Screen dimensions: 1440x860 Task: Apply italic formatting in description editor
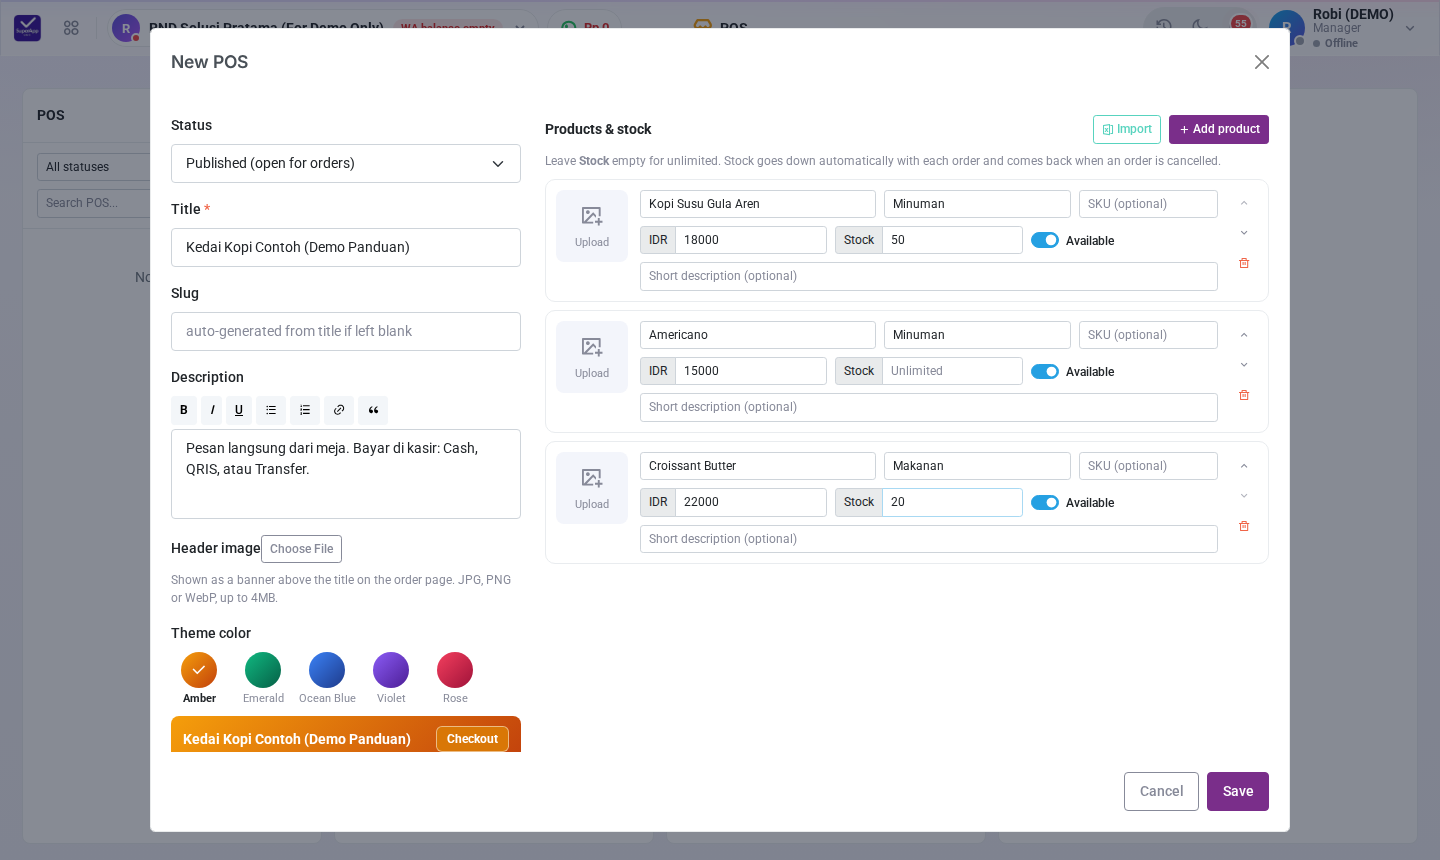coord(212,410)
